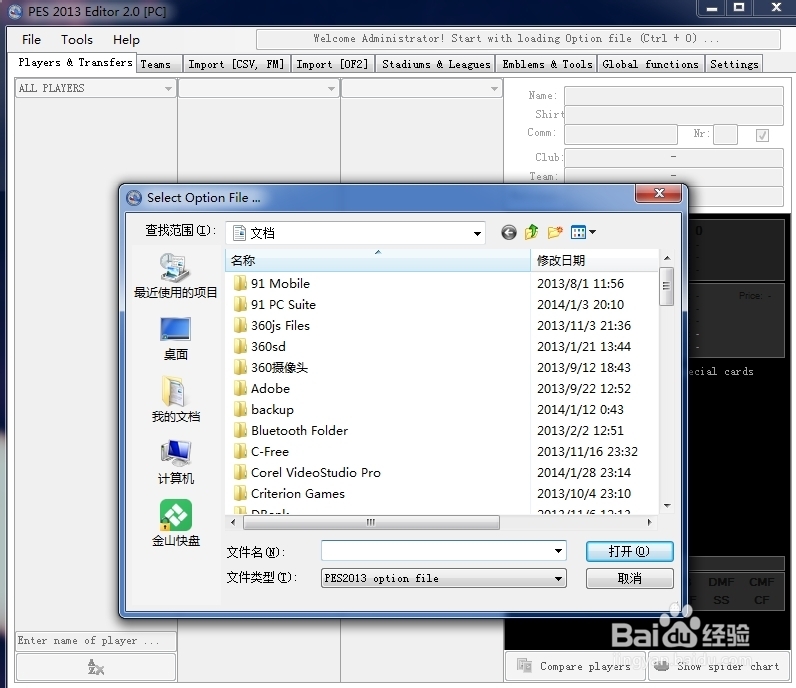Open the ALL PLAYERS dropdown
Viewport: 796px width, 688px height.
[95, 88]
